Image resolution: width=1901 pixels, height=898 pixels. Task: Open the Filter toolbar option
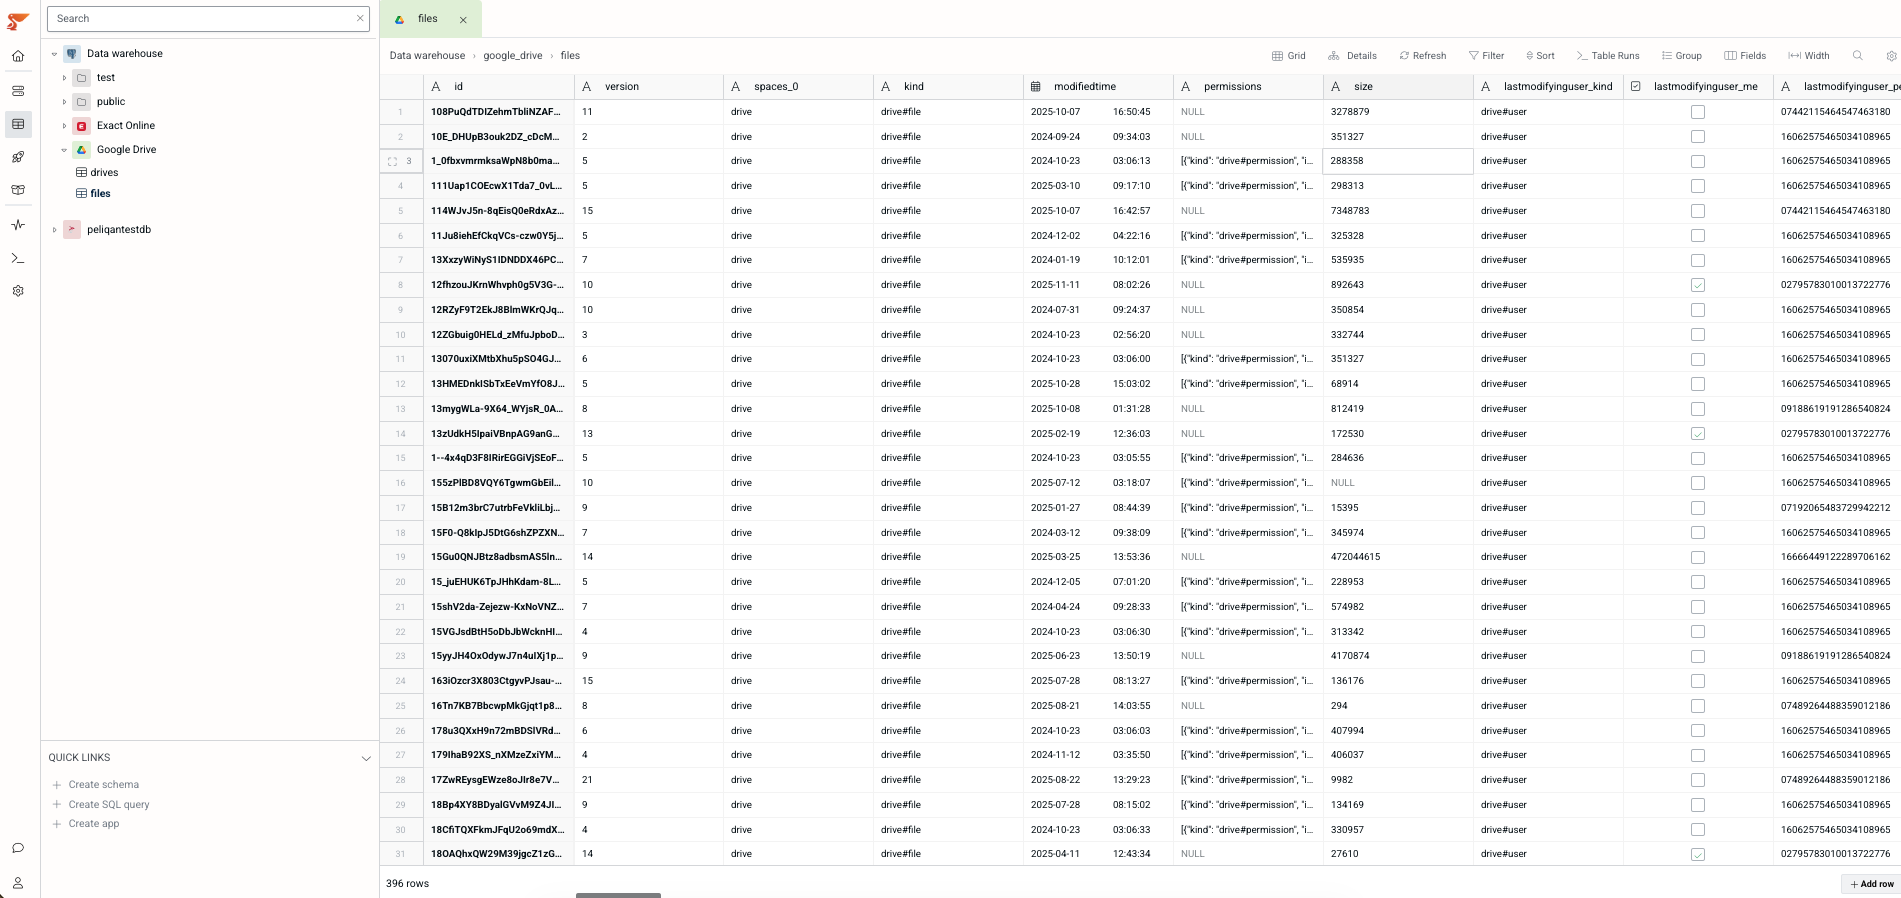pos(1486,56)
